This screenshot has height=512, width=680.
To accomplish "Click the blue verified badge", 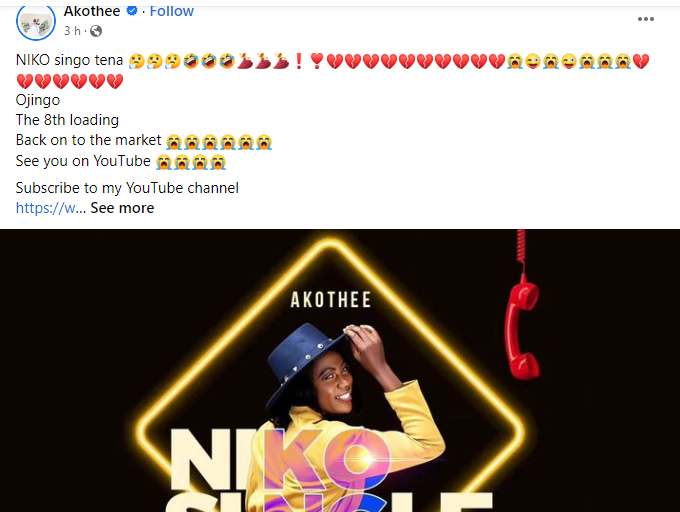I will [x=131, y=11].
